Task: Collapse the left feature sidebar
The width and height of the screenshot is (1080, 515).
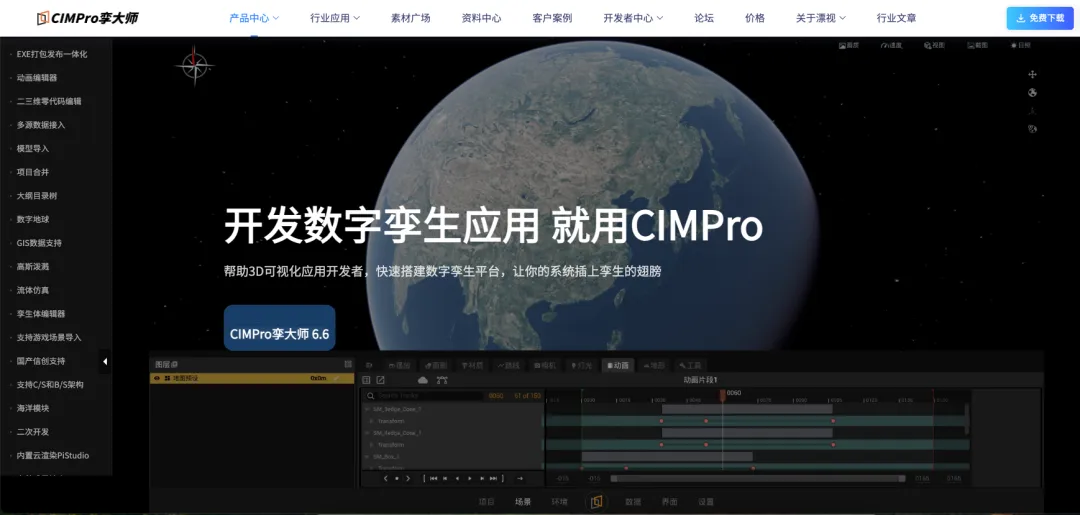Action: click(105, 361)
